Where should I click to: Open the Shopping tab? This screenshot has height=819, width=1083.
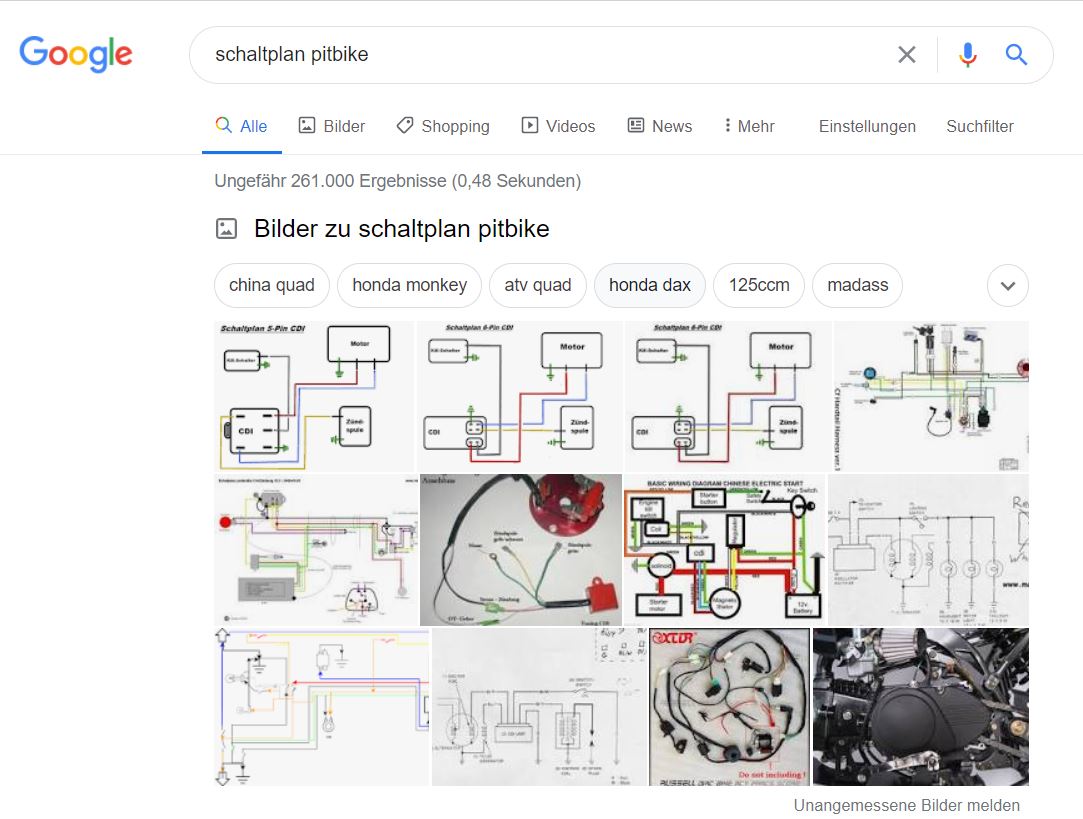[443, 126]
